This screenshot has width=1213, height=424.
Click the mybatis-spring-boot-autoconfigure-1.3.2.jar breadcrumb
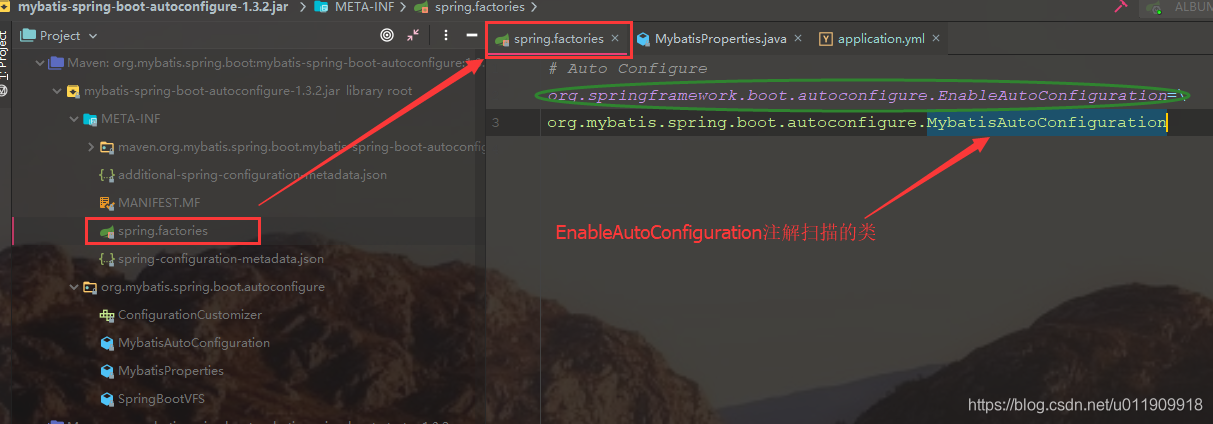(x=152, y=7)
